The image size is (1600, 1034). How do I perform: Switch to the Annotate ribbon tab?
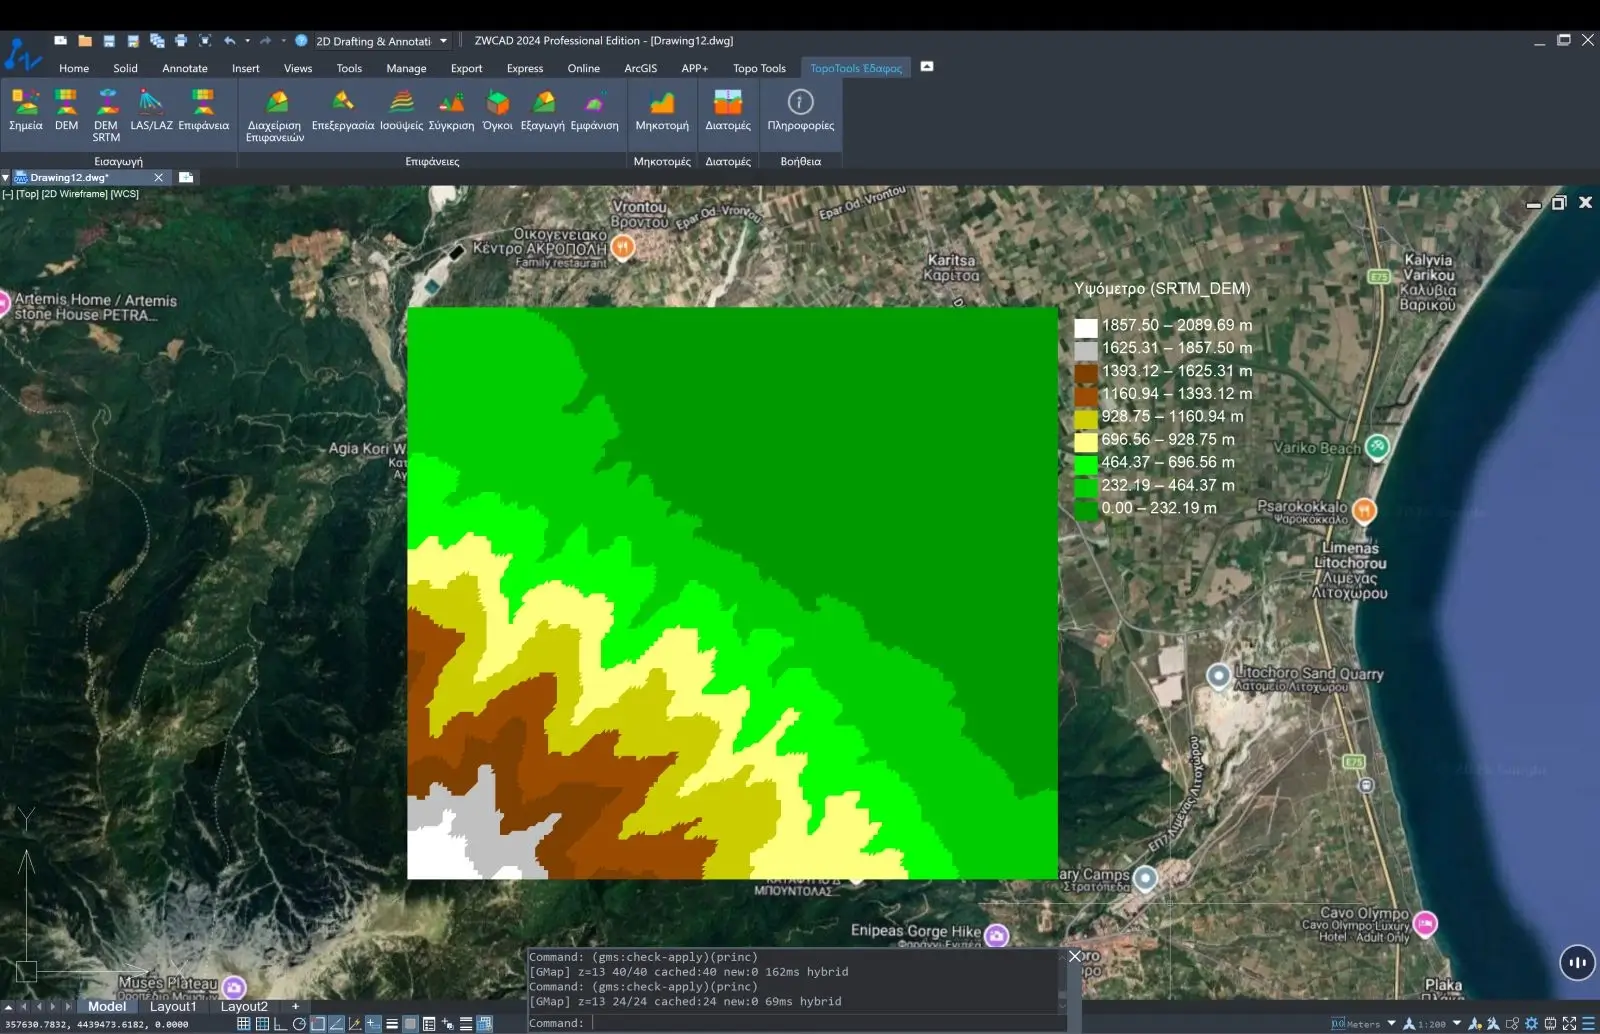point(185,68)
